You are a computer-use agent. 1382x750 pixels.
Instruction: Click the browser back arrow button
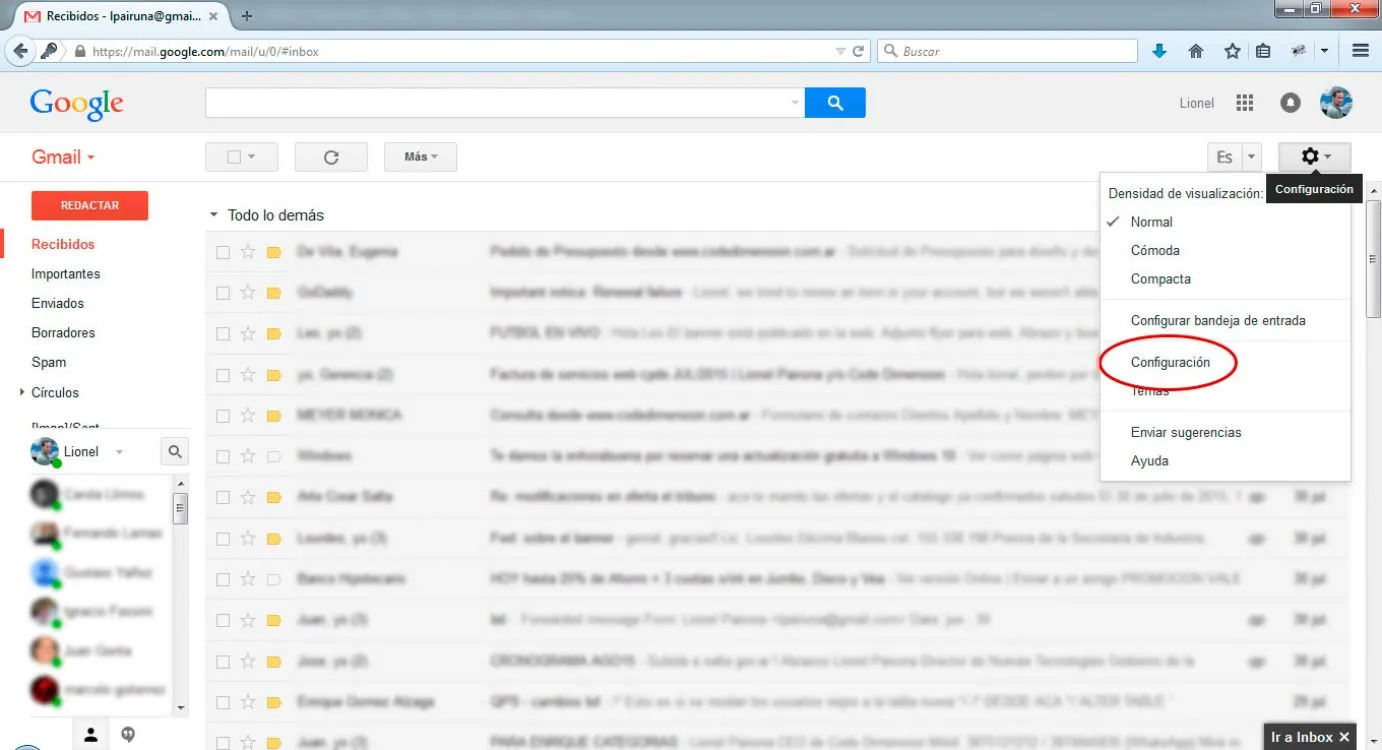(21, 51)
